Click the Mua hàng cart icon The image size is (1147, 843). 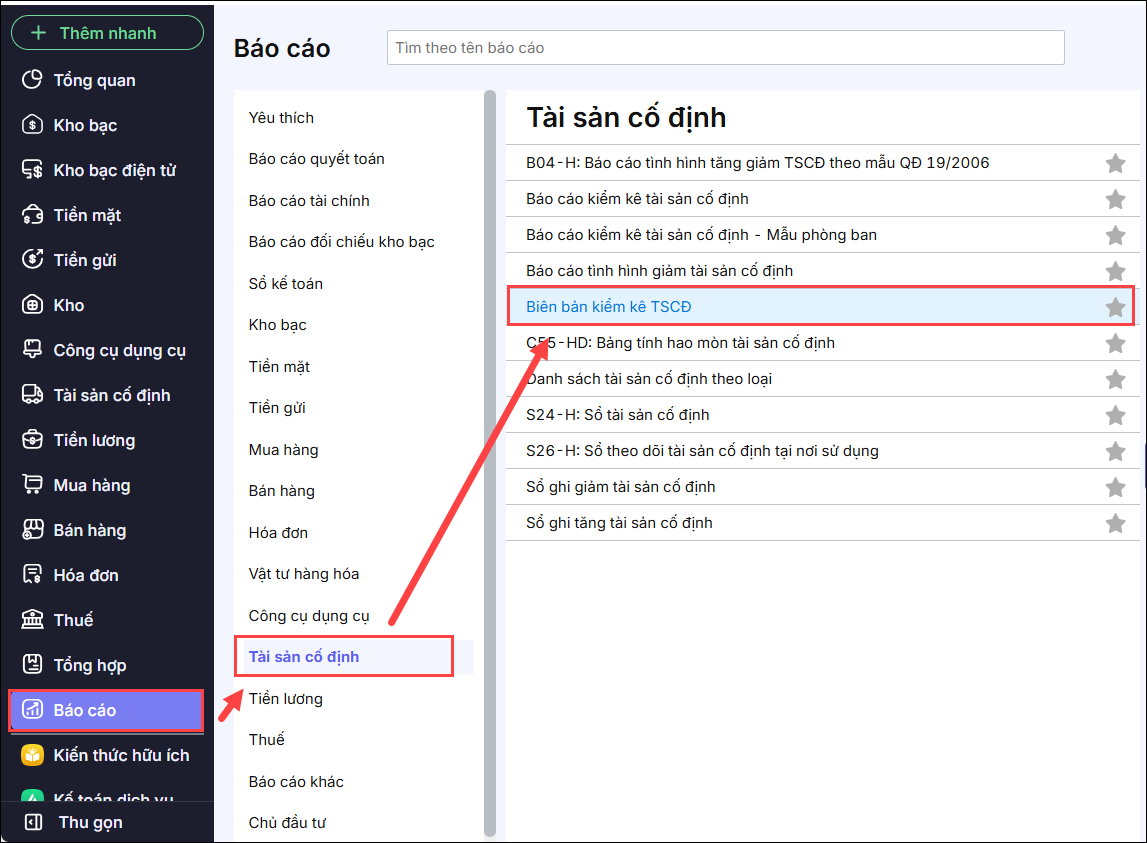(x=32, y=485)
